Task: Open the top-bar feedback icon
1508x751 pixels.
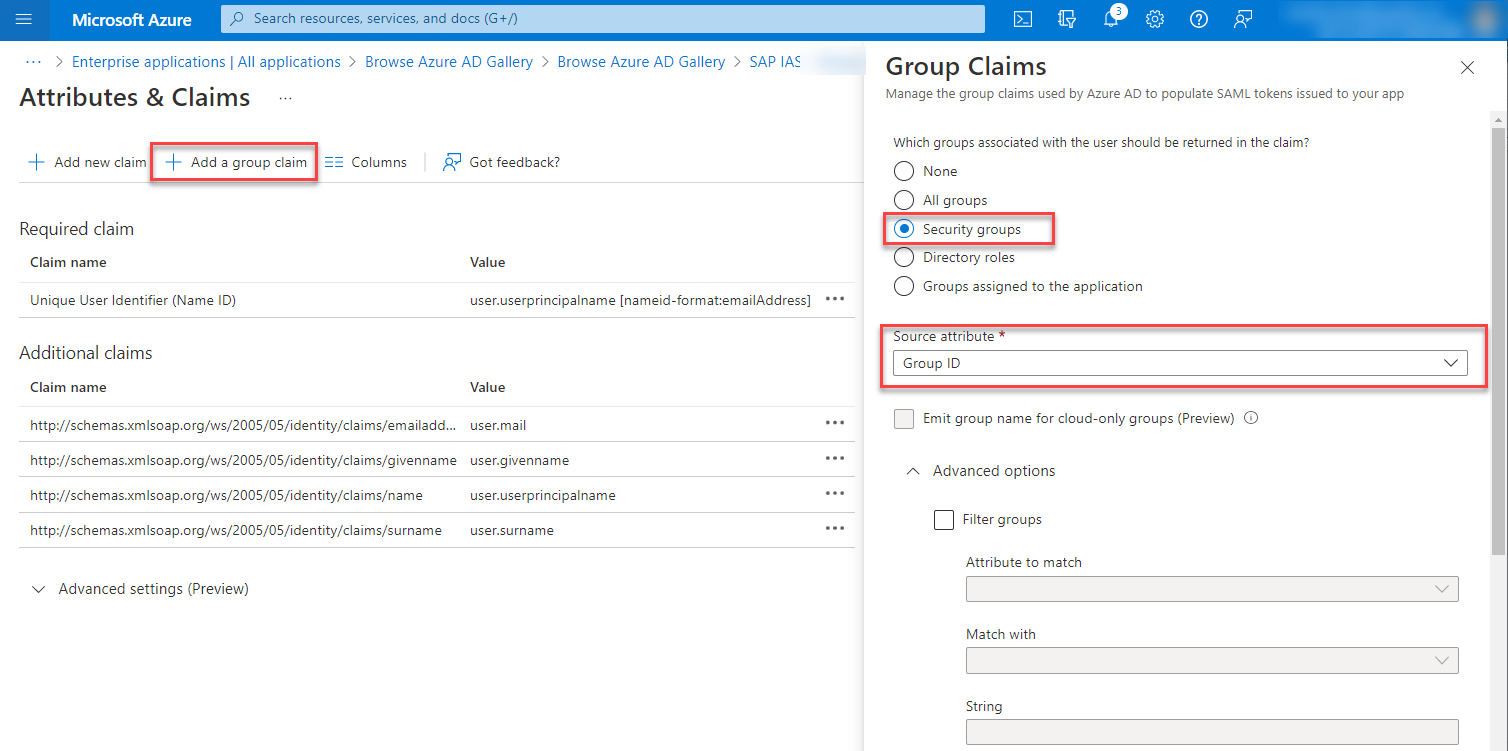Action: click(x=1243, y=19)
